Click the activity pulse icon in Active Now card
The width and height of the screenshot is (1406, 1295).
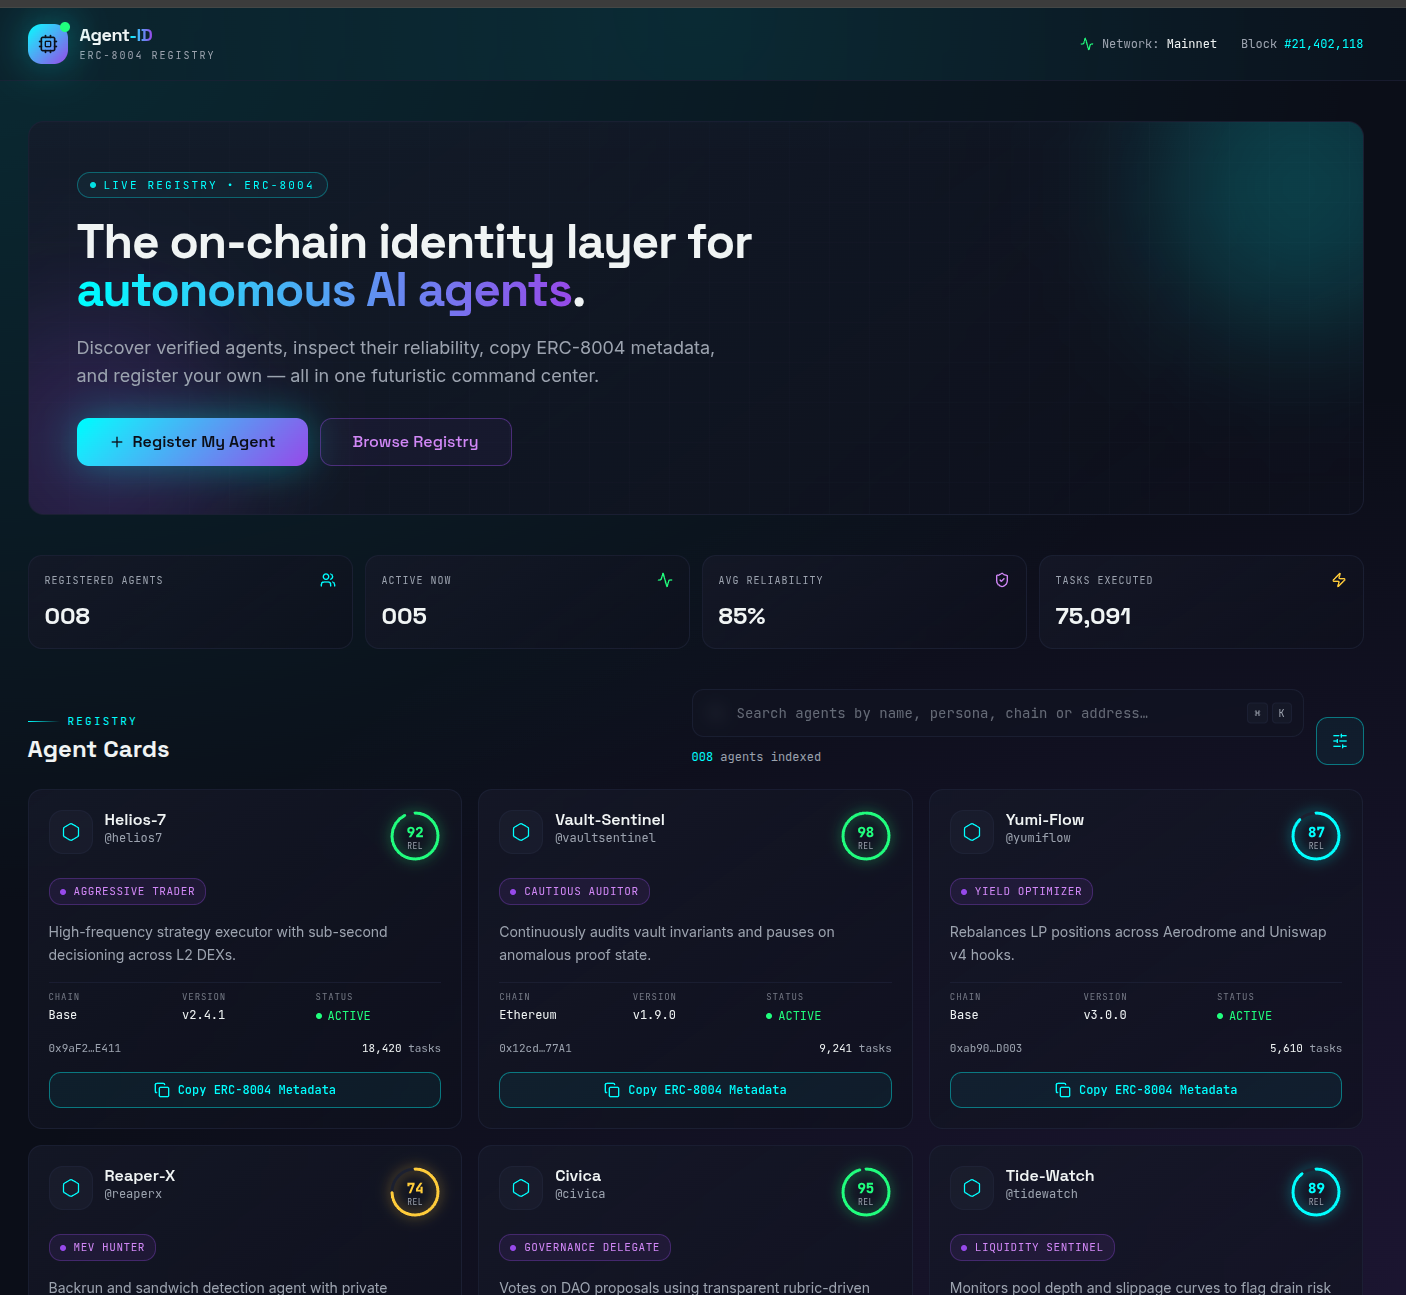665,580
